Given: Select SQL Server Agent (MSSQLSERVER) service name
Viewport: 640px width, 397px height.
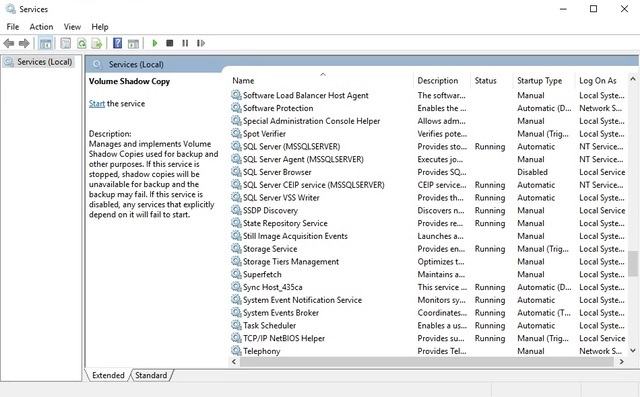Looking at the screenshot, I should click(303, 159).
